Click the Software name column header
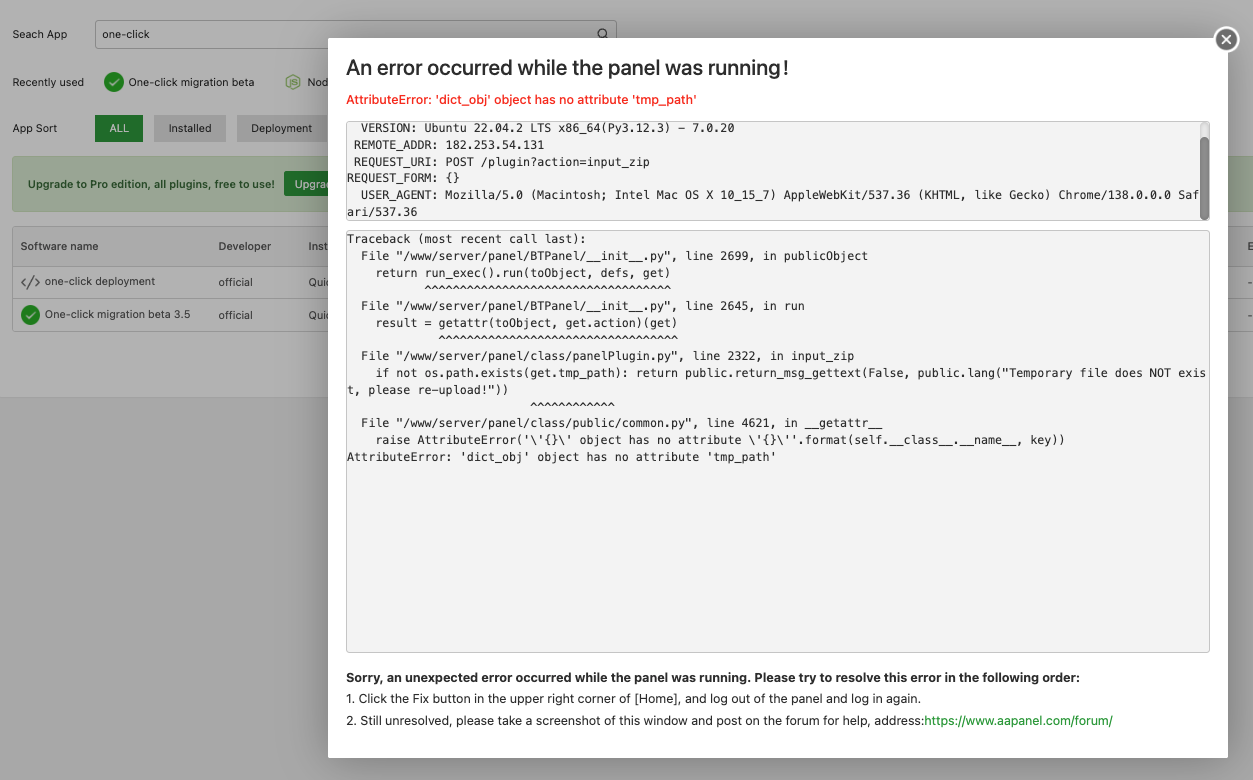The image size is (1253, 780). click(59, 246)
